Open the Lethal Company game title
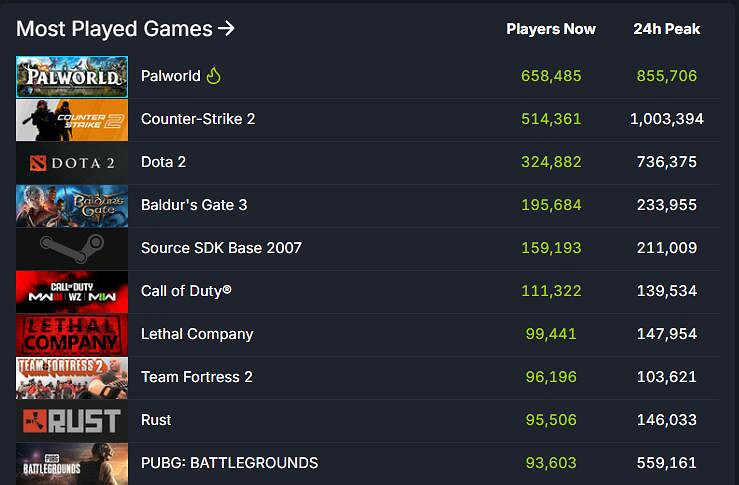The height and width of the screenshot is (485, 739). coord(197,334)
